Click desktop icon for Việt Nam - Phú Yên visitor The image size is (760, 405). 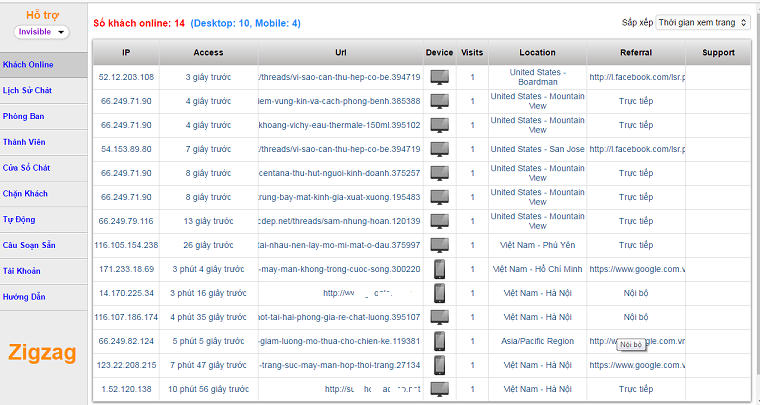click(x=439, y=245)
